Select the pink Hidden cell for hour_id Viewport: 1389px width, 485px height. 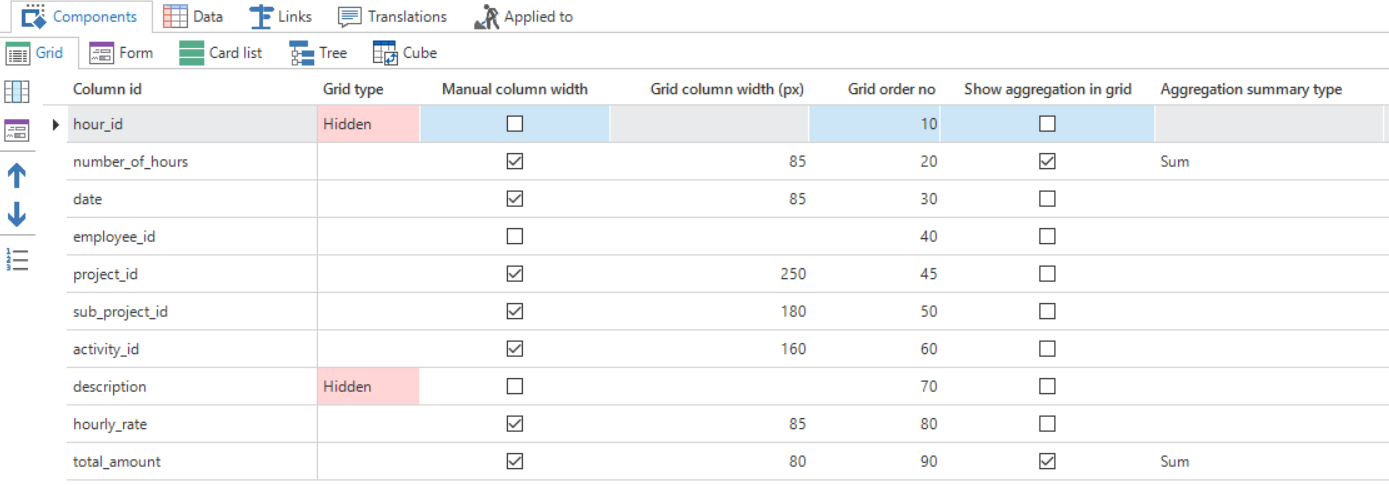coord(368,124)
